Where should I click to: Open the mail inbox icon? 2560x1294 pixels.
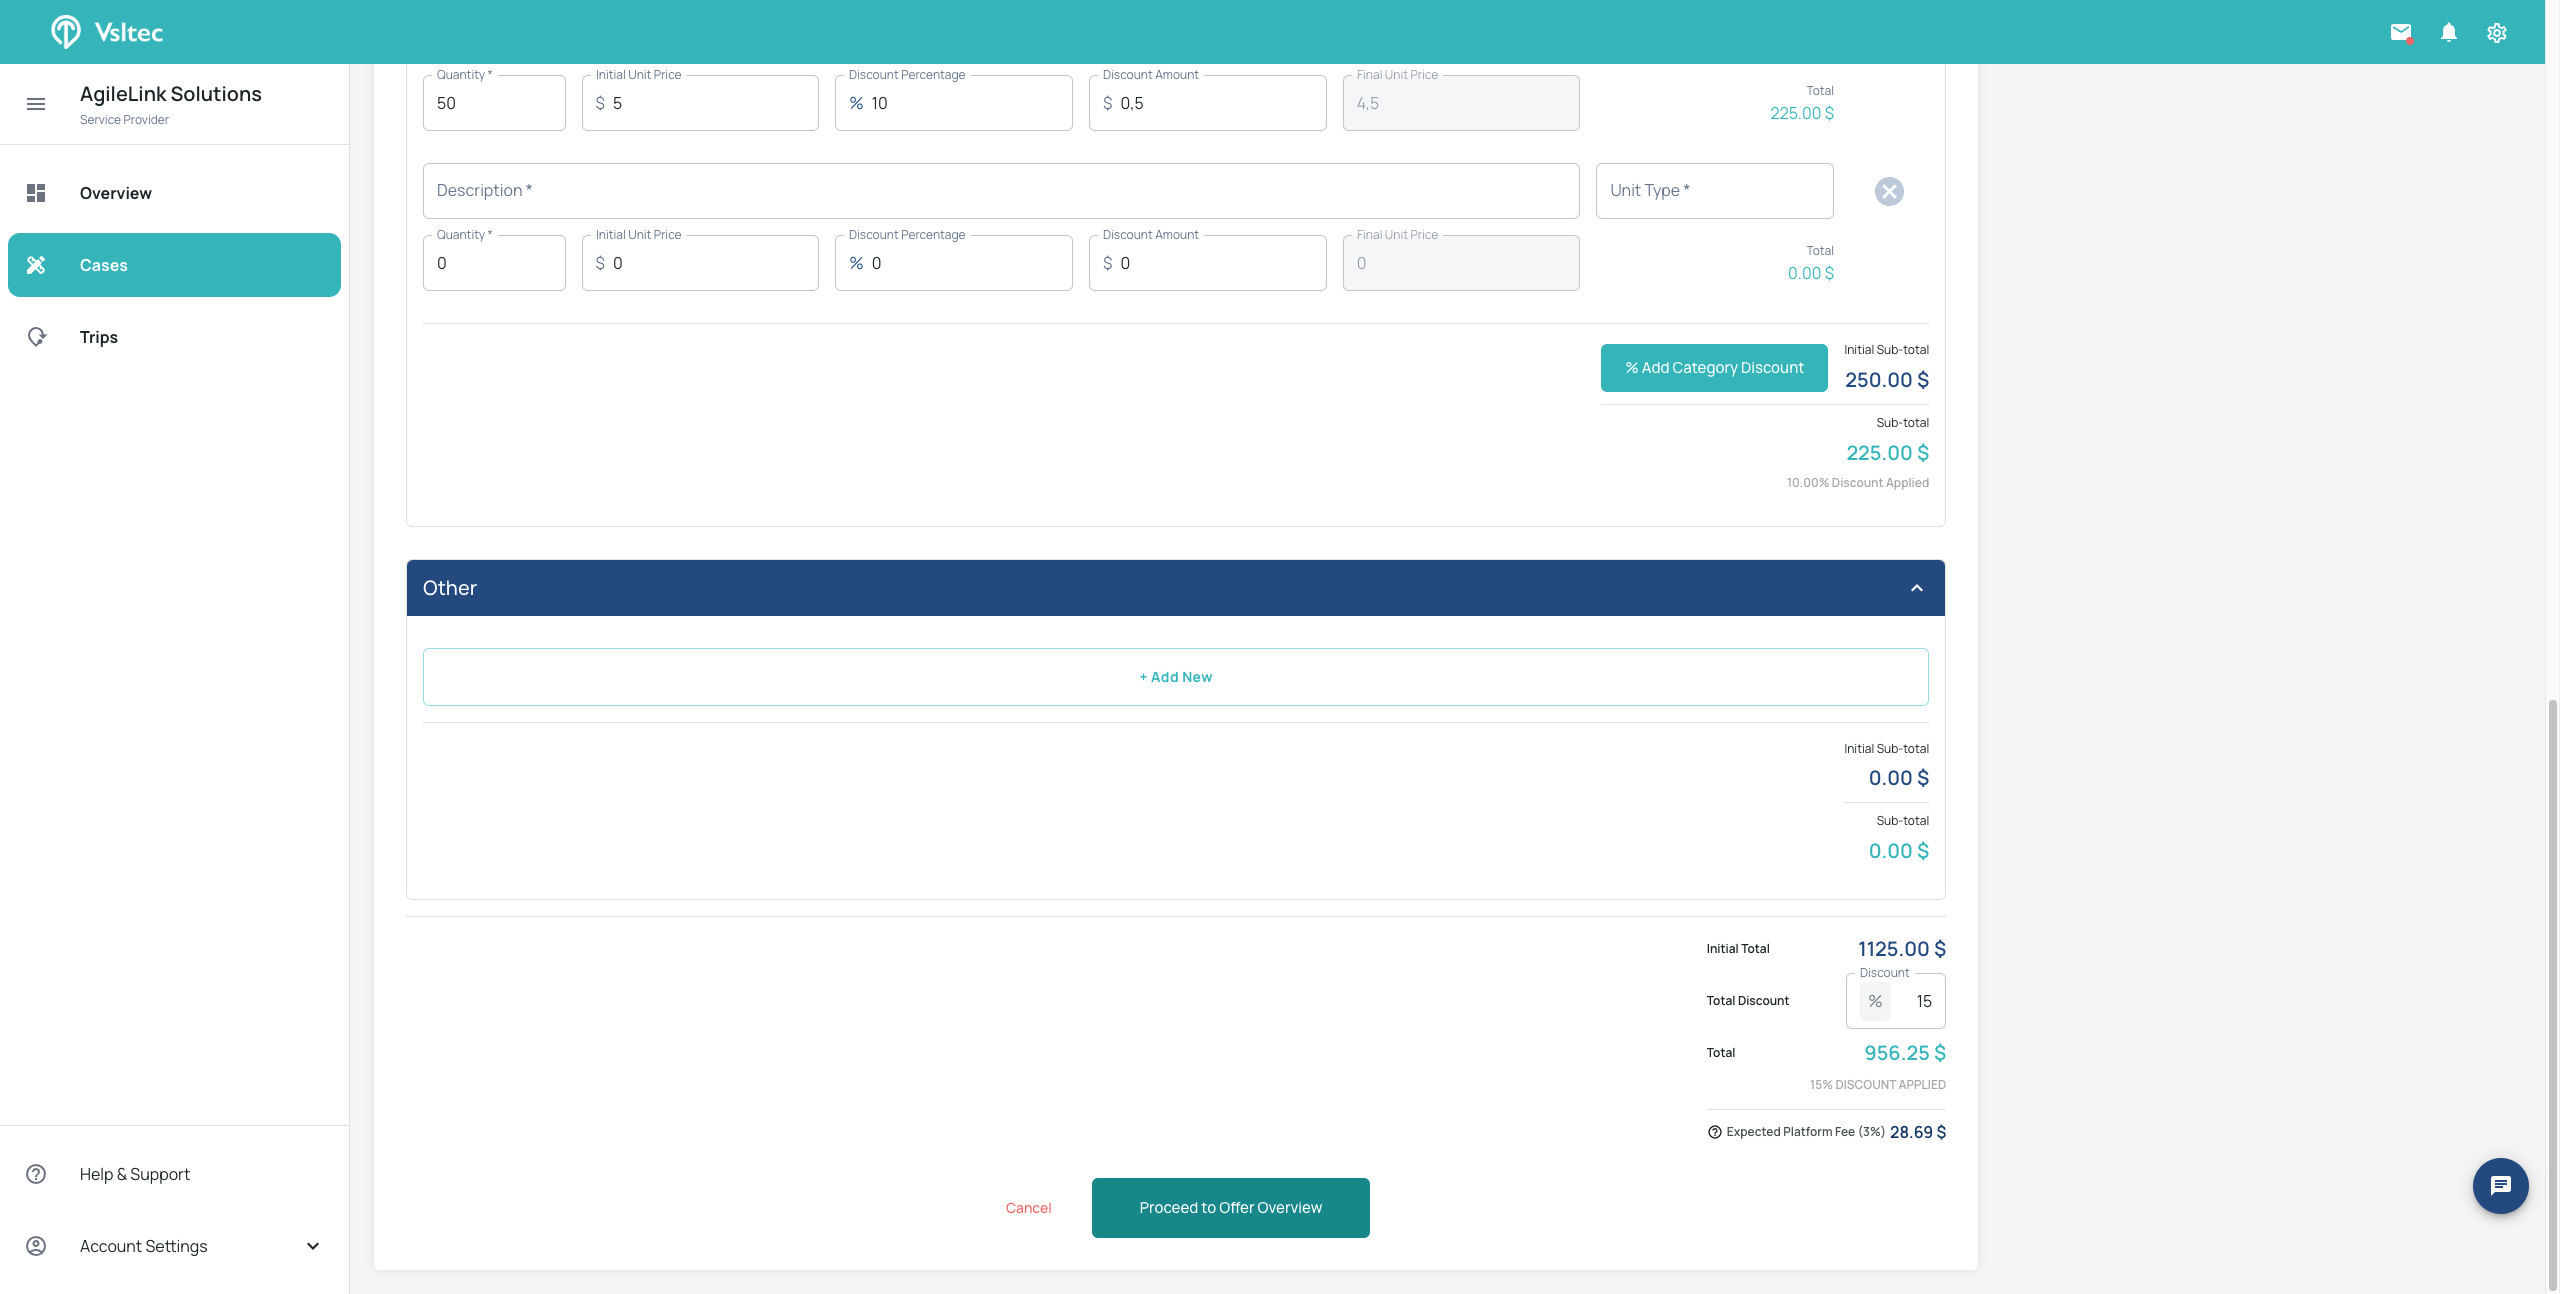2400,32
